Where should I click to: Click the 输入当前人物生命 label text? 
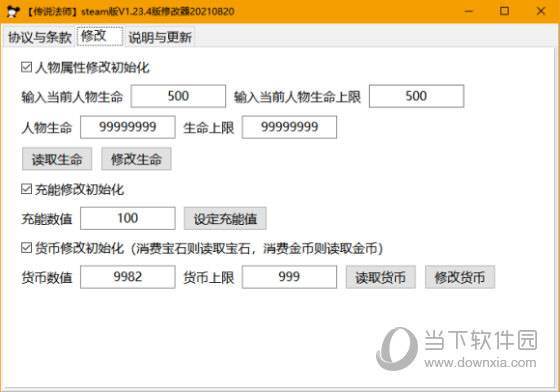tap(72, 97)
